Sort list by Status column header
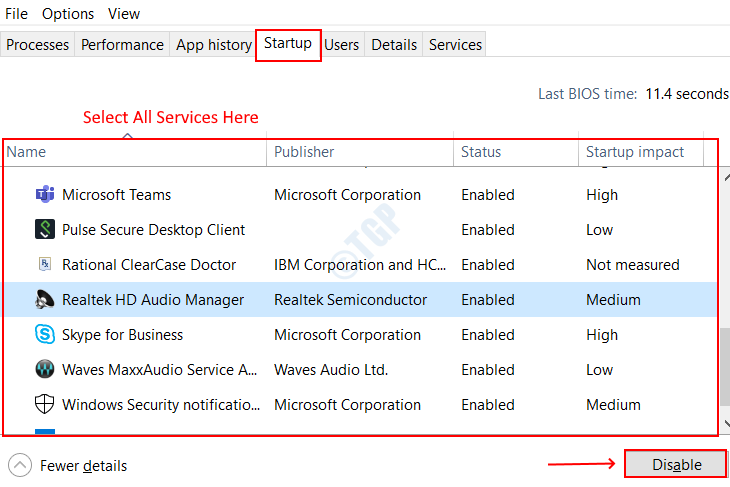This screenshot has height=487, width=730. 516,152
